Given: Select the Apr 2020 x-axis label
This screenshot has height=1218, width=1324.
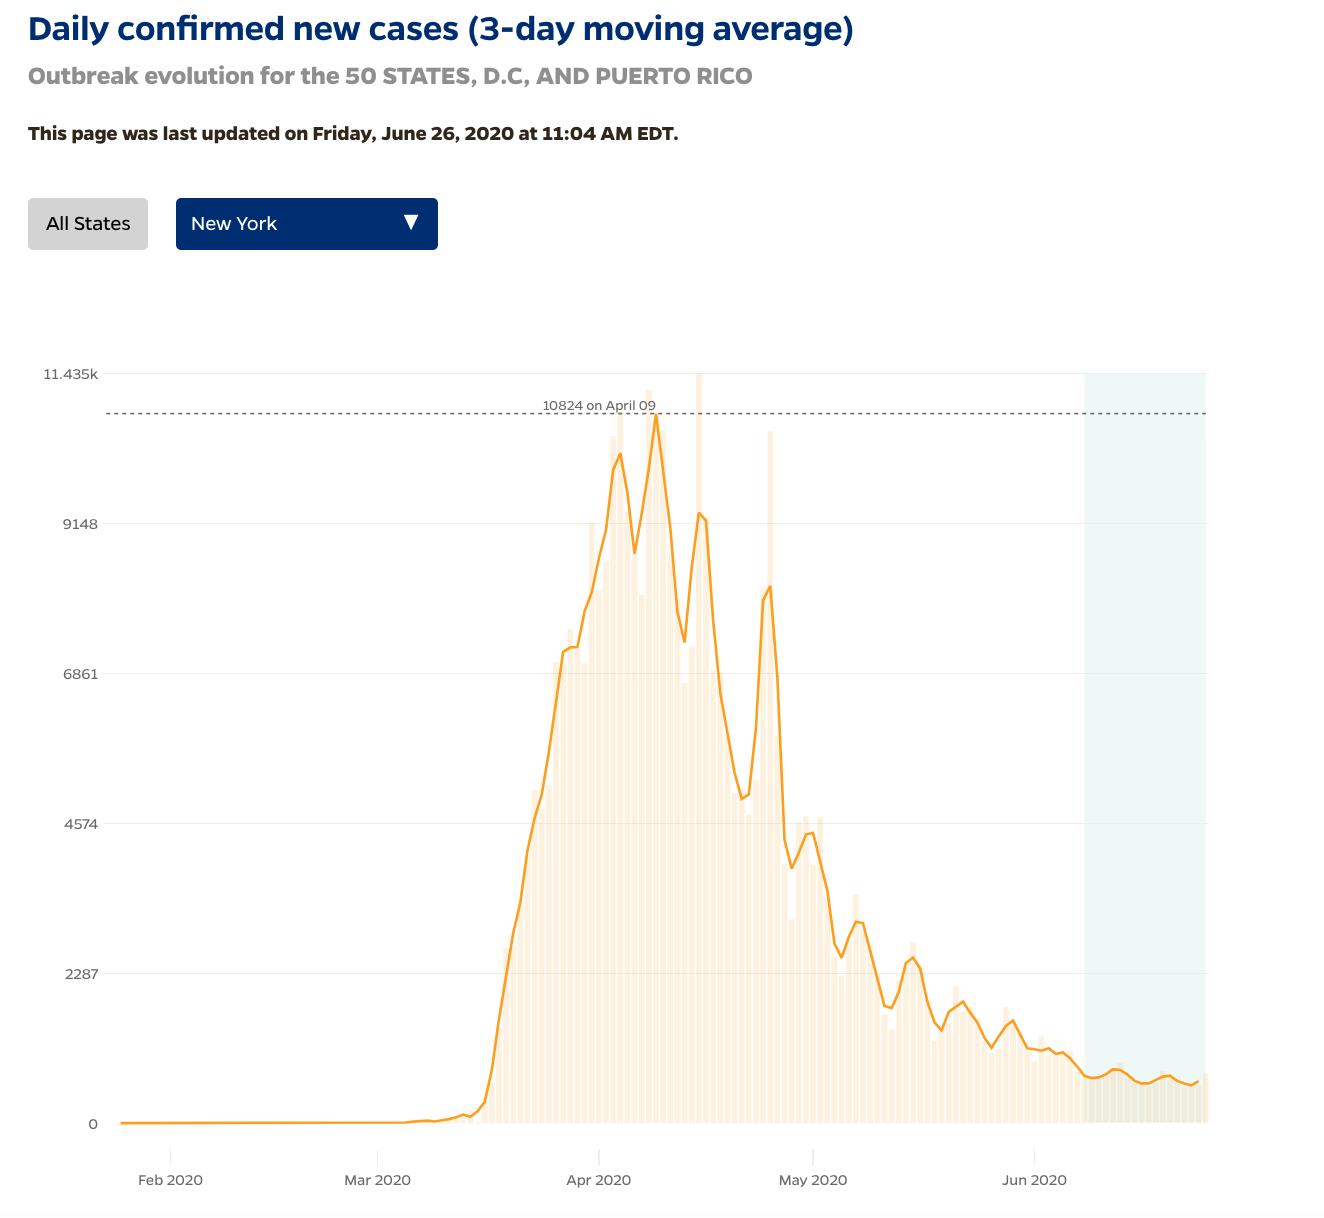Looking at the screenshot, I should pos(598,1180).
